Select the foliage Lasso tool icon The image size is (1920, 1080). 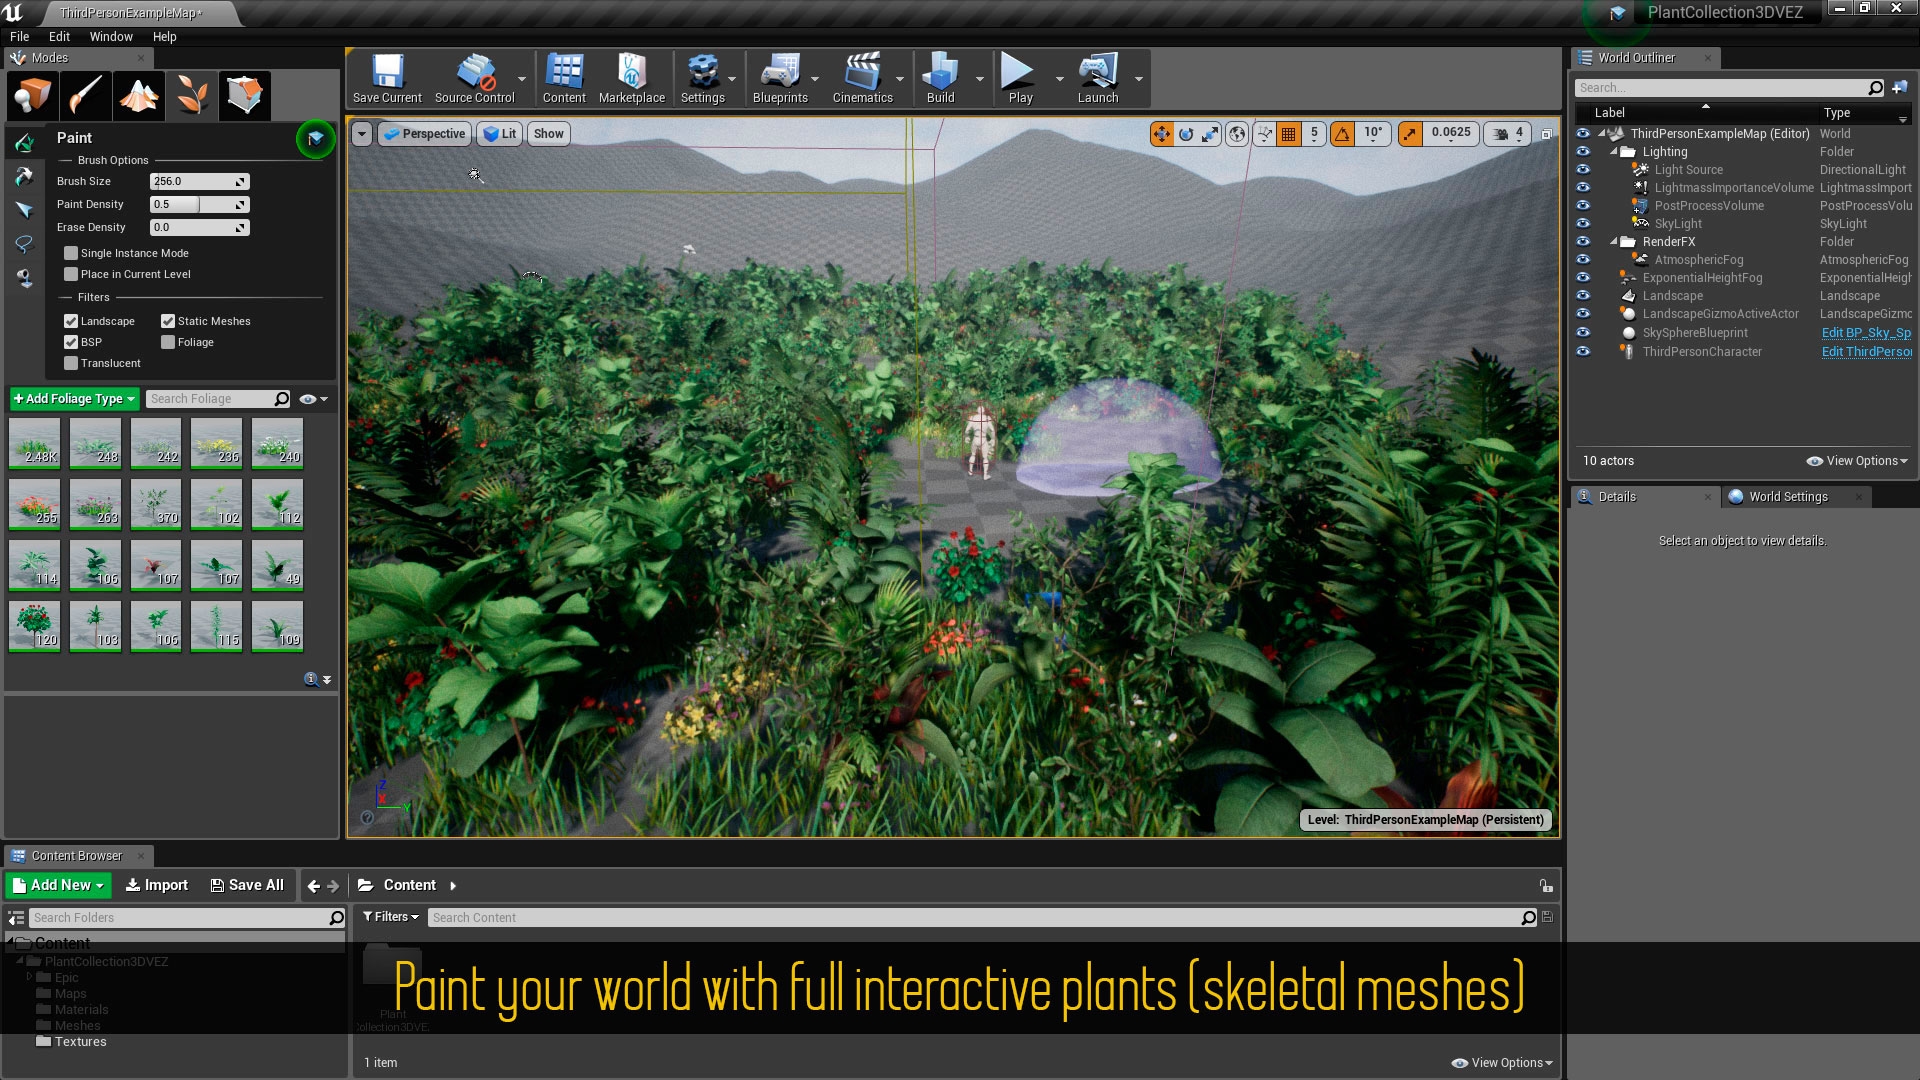(x=24, y=244)
